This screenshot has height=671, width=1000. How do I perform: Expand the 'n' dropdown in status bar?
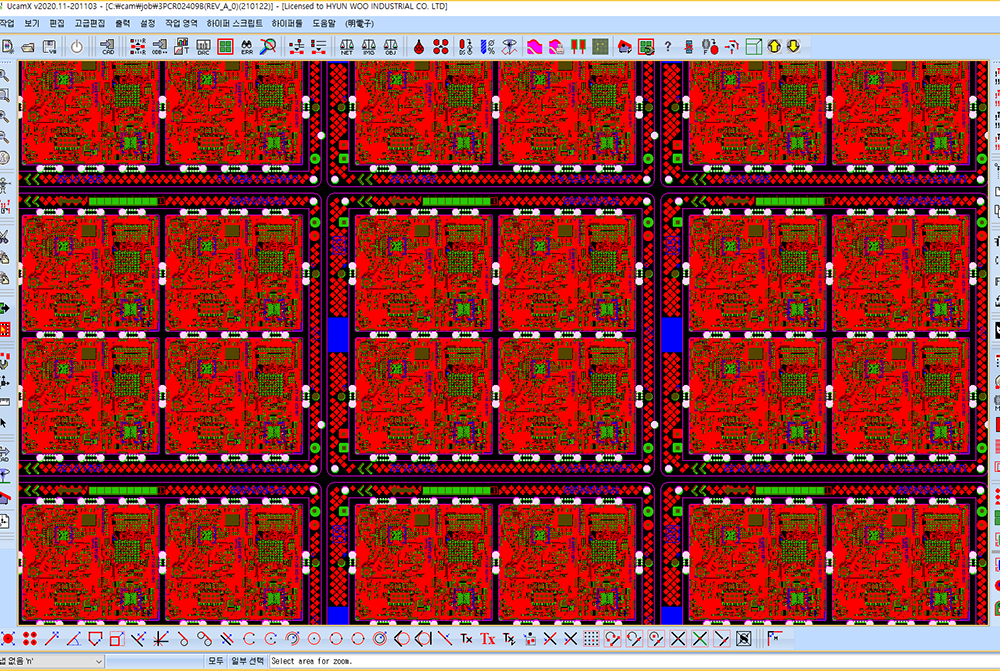[98, 661]
